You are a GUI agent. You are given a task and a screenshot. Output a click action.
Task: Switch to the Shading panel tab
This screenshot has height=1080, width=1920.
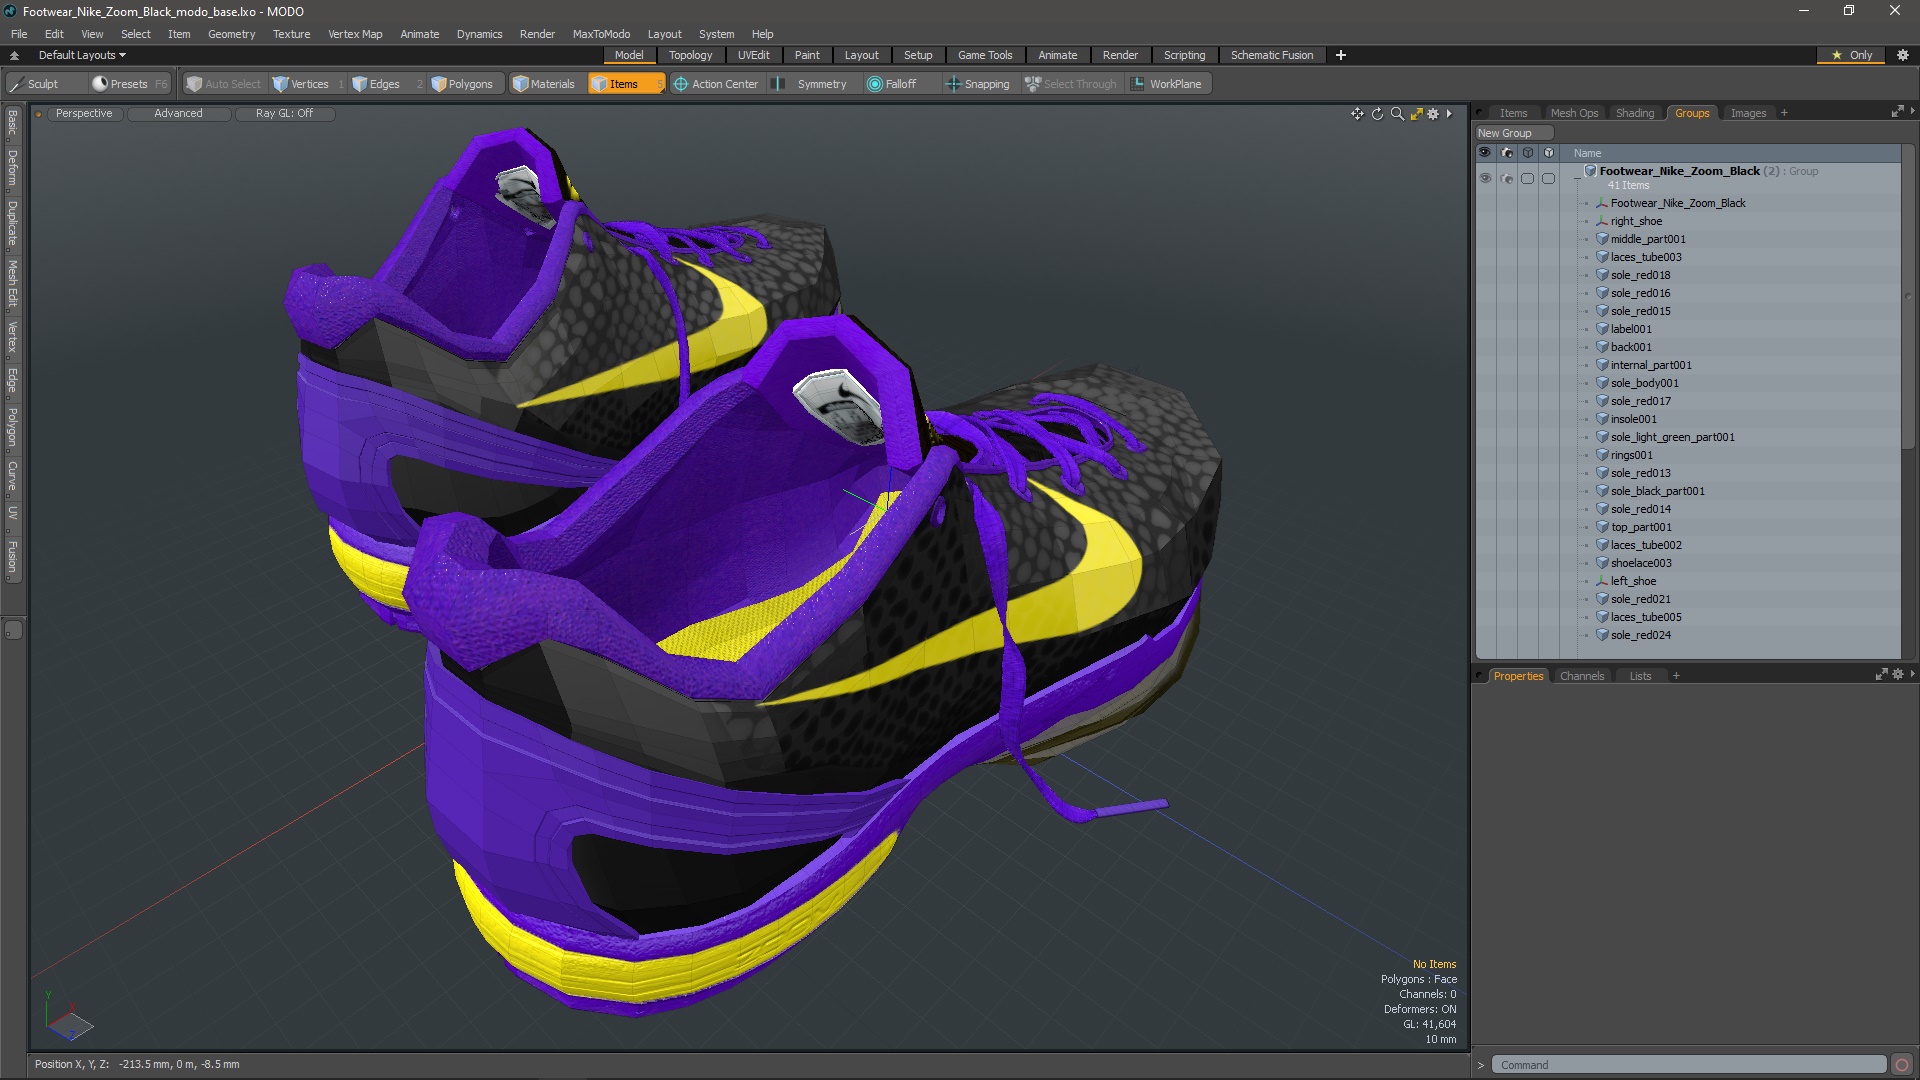pyautogui.click(x=1635, y=113)
